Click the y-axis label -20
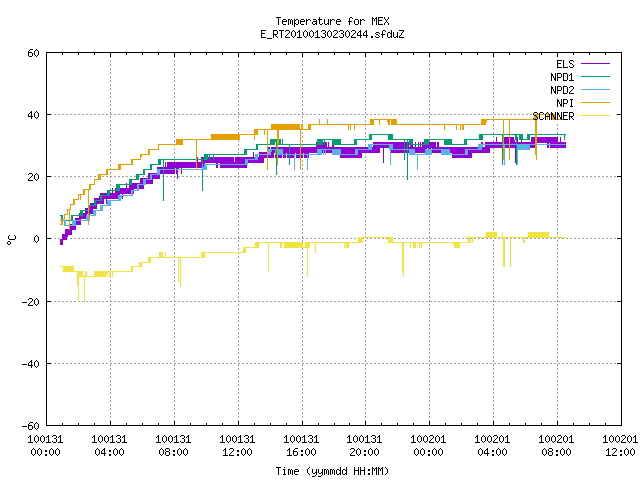The width and height of the screenshot is (640, 480). click(31, 302)
